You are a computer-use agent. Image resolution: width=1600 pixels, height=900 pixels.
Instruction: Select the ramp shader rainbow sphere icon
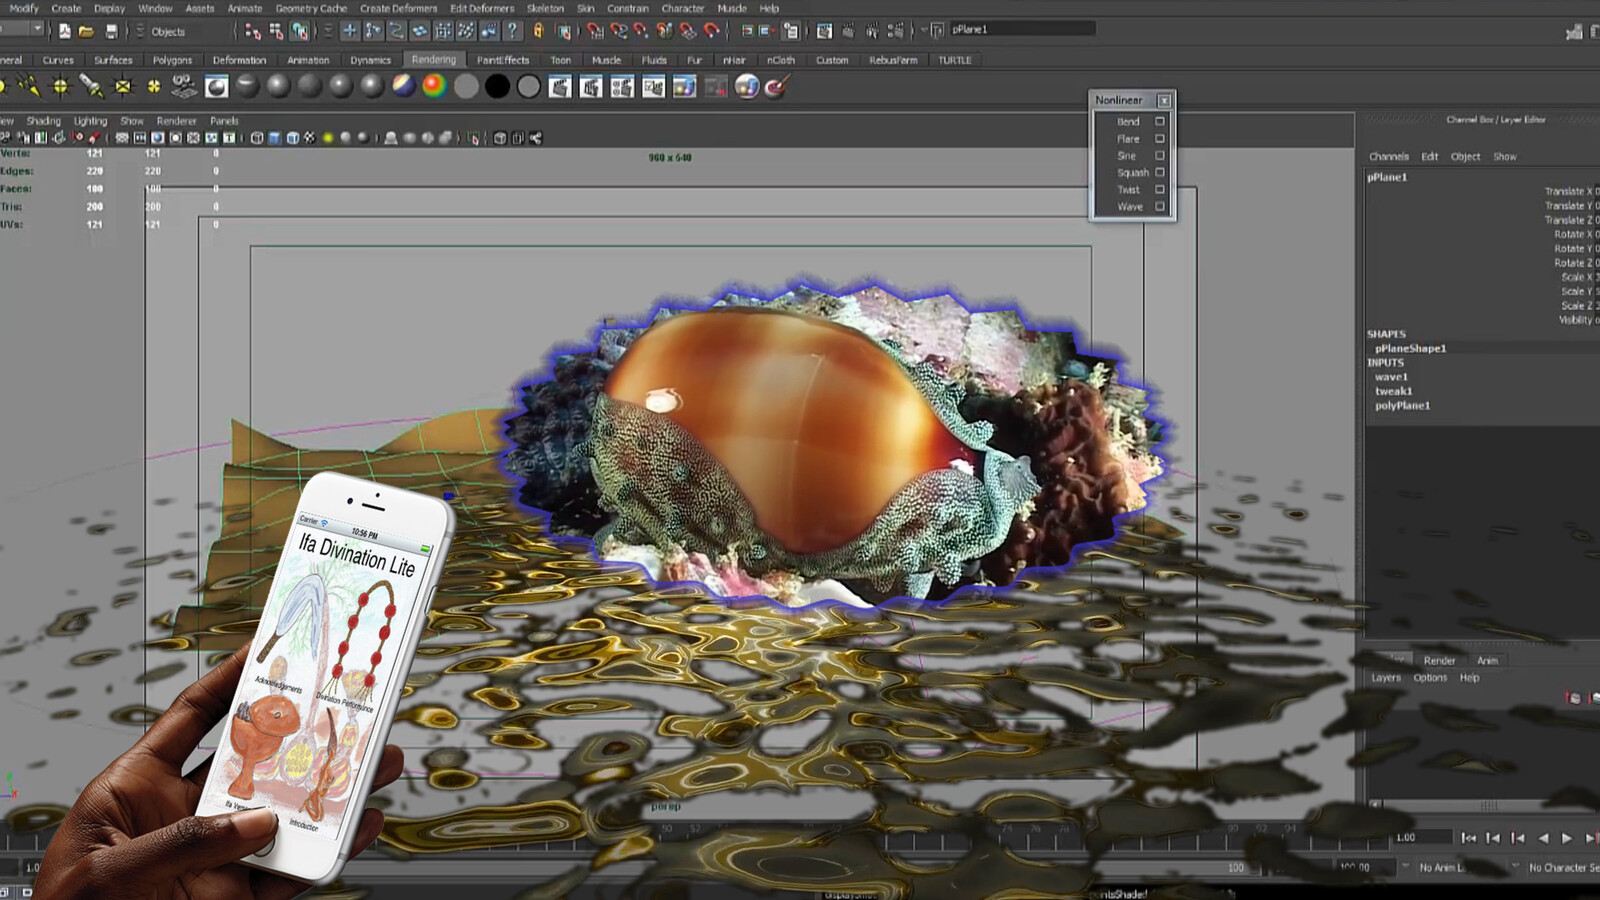[434, 87]
